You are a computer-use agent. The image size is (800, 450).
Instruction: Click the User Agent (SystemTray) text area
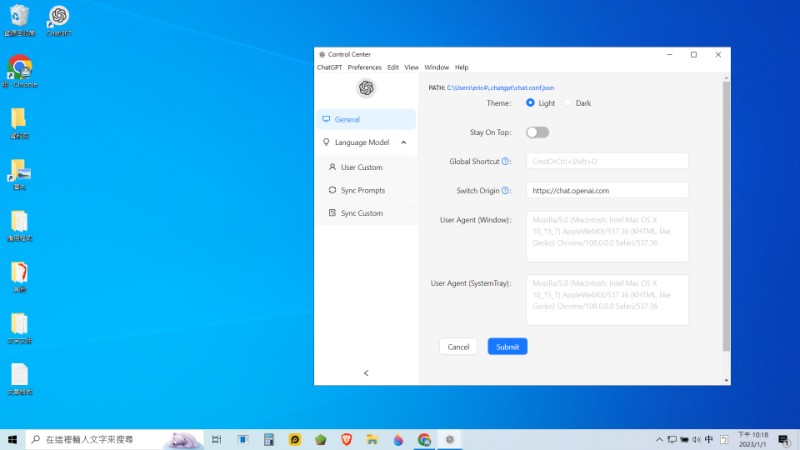(x=607, y=300)
